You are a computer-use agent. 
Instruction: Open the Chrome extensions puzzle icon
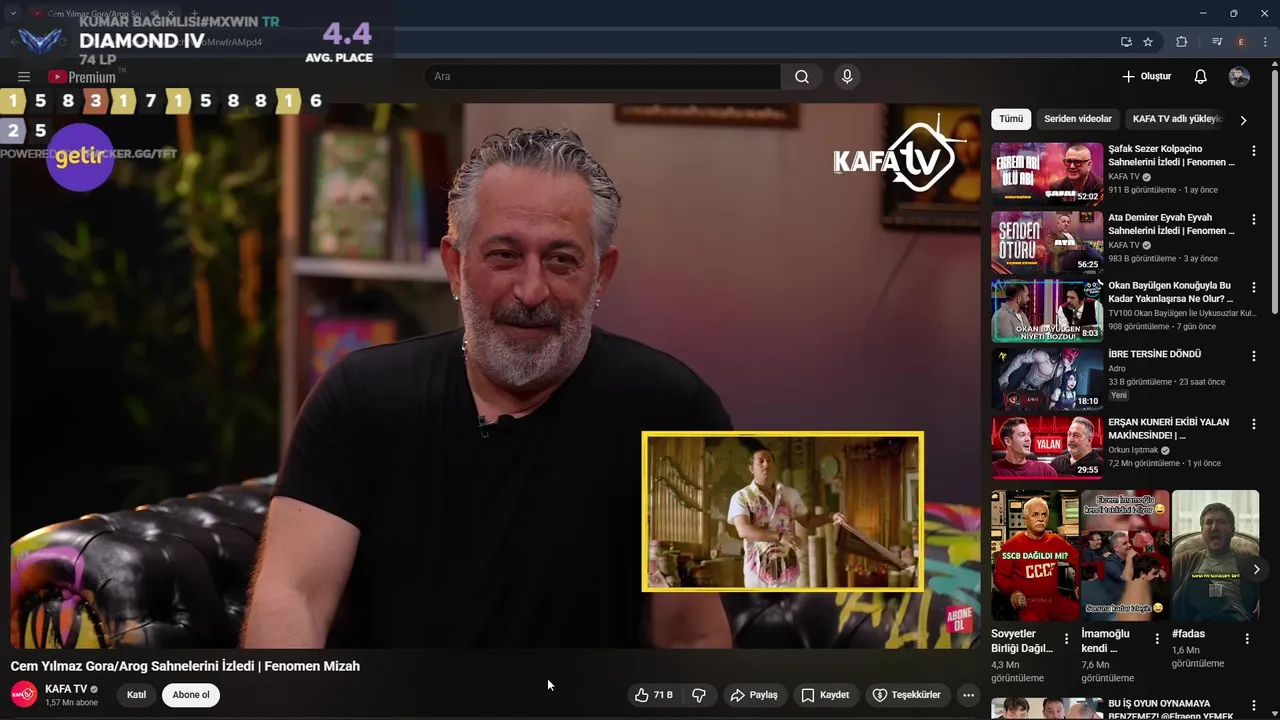1182,42
